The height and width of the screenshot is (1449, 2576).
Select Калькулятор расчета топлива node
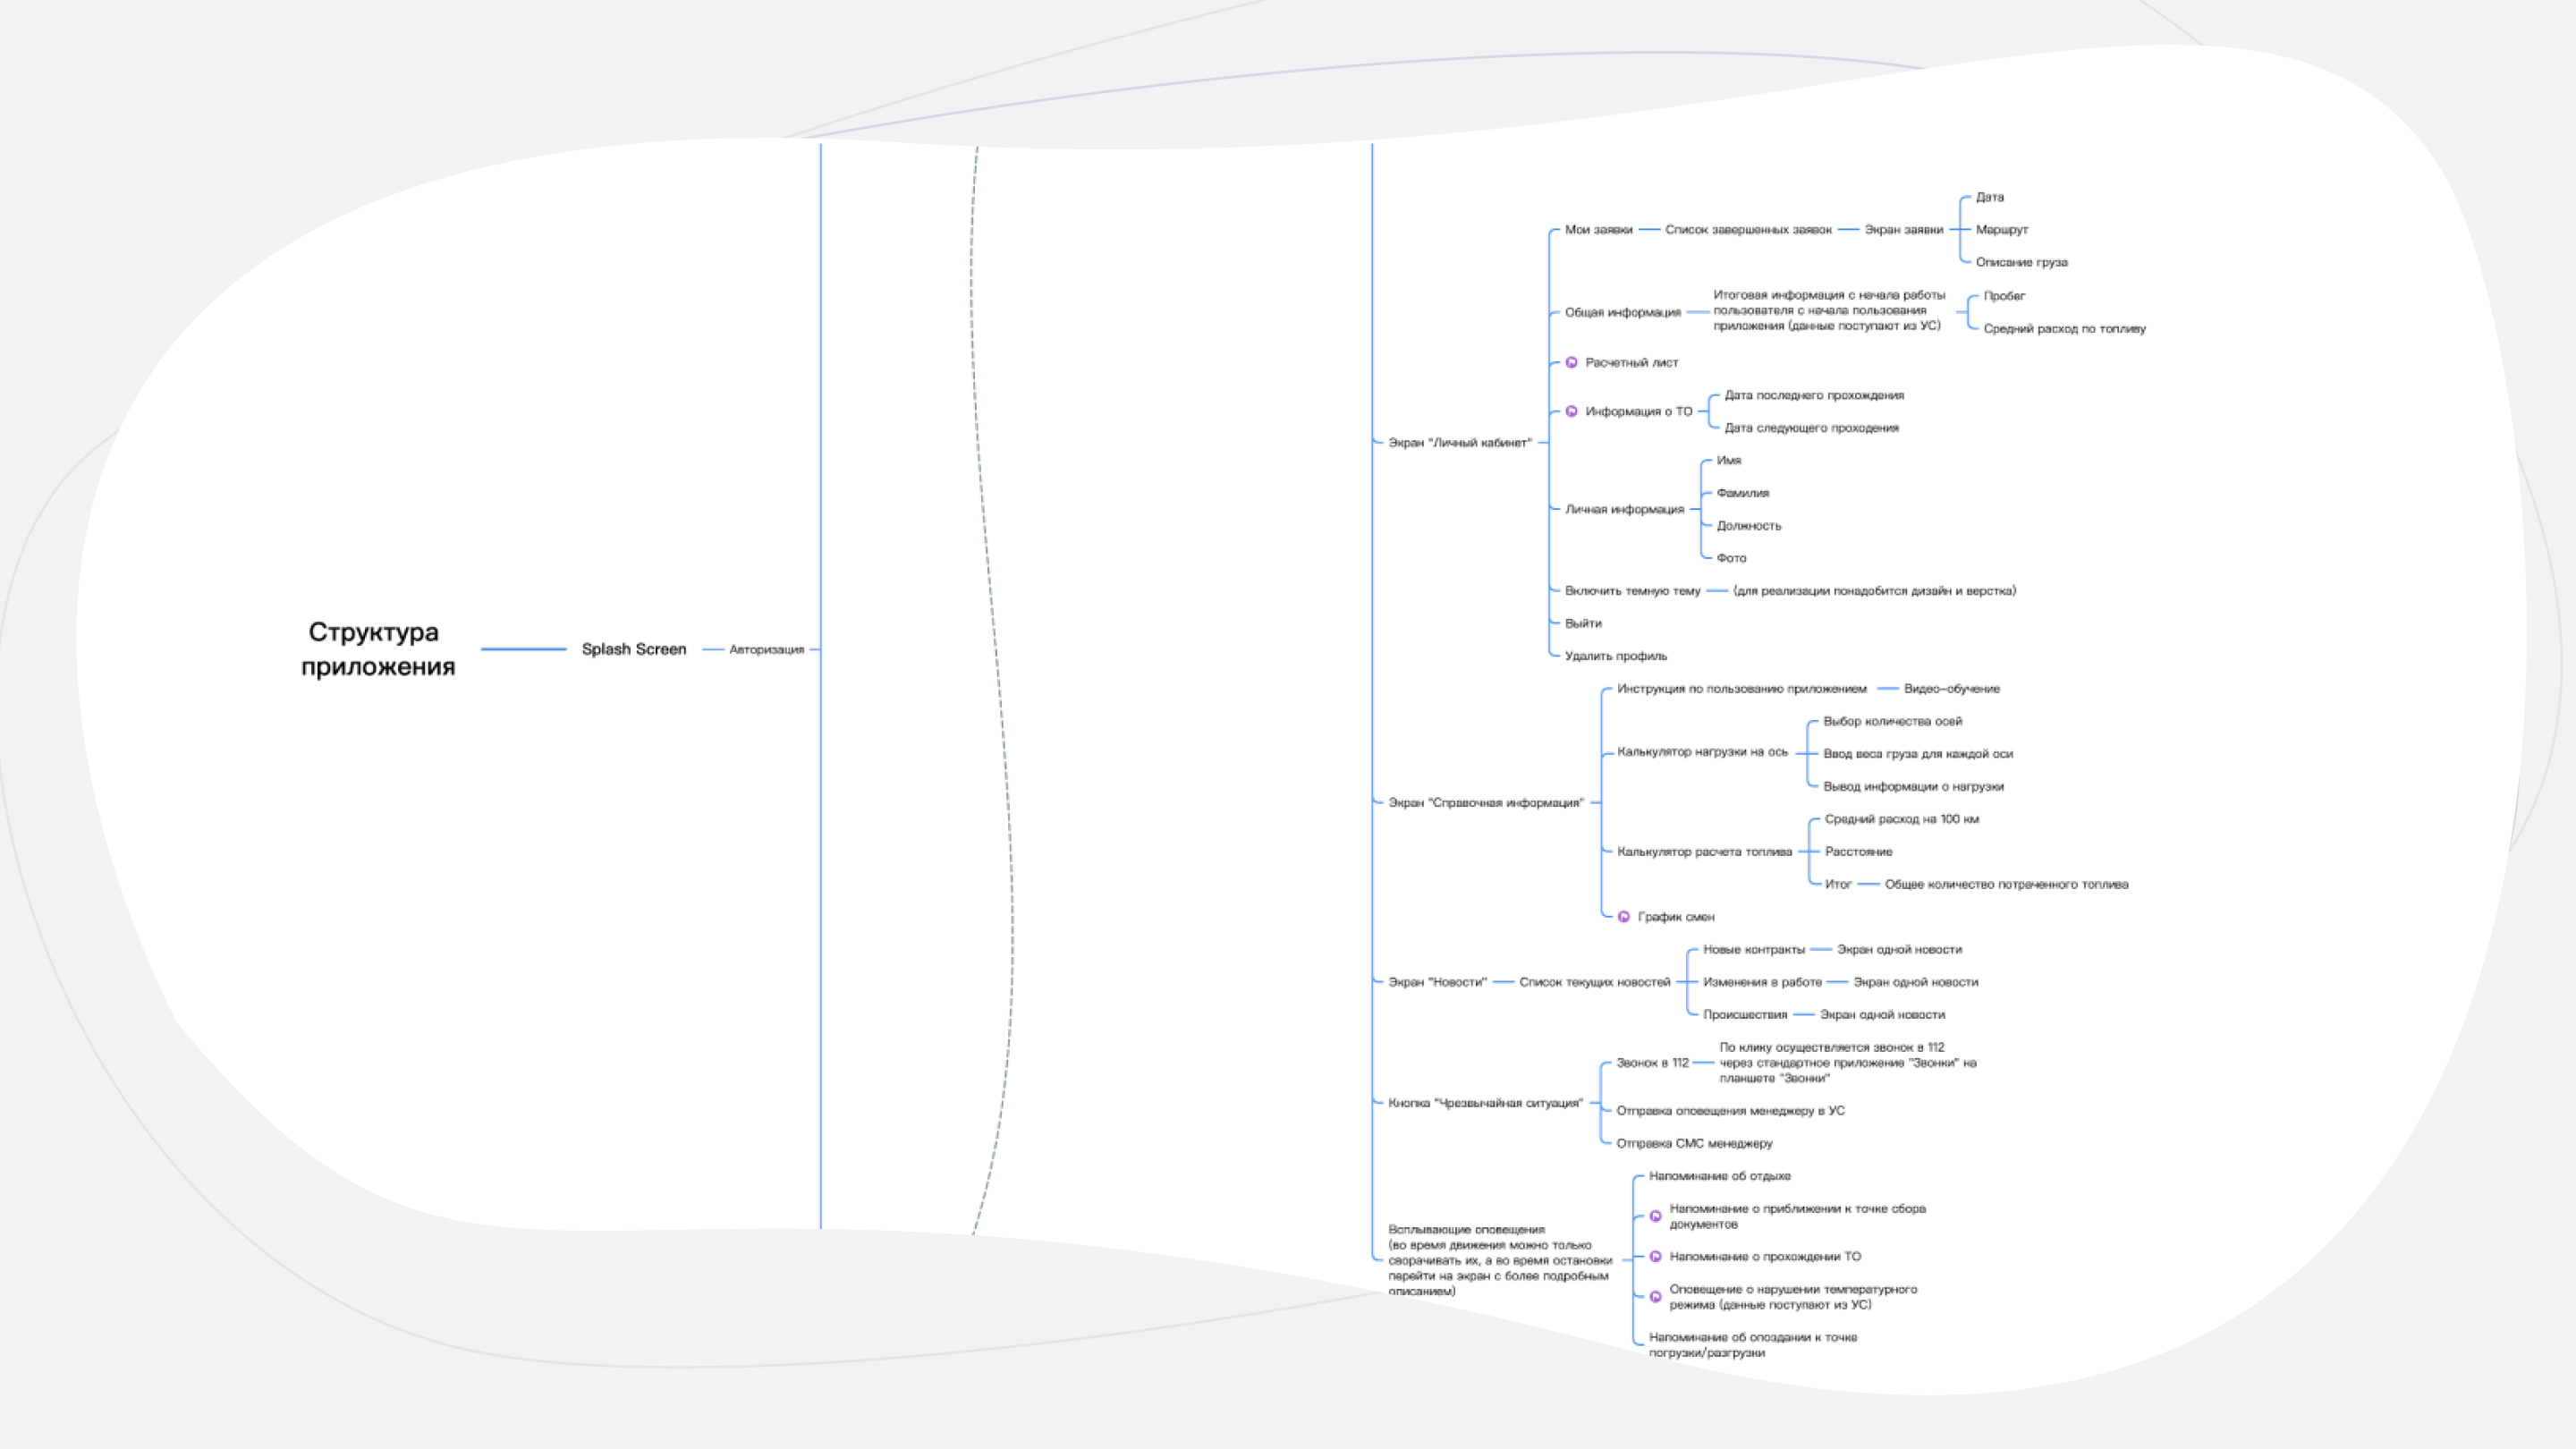(x=1704, y=852)
